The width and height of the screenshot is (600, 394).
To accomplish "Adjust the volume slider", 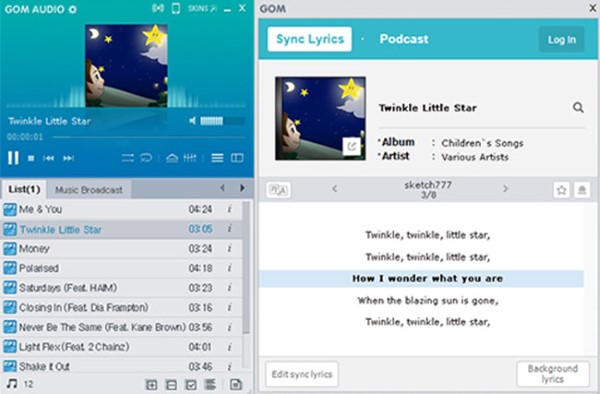I will pyautogui.click(x=222, y=121).
